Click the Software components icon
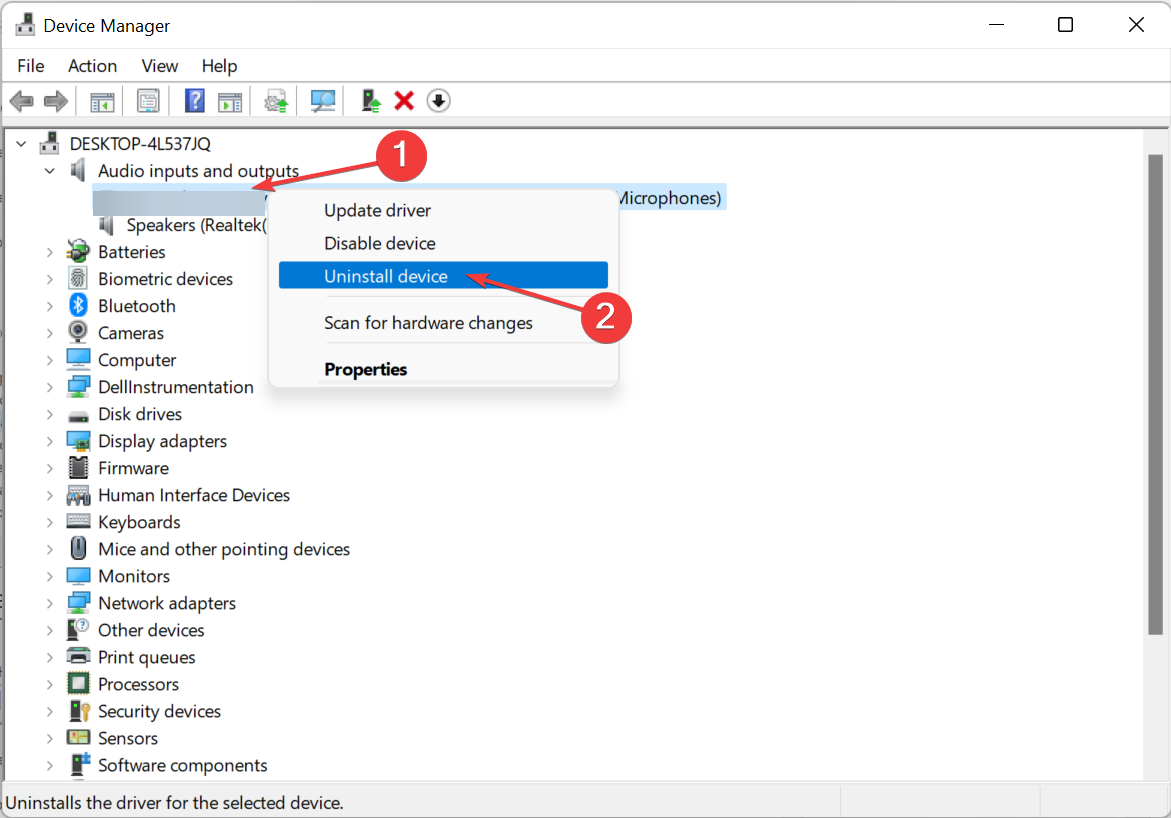Screen dimensions: 1171x818 pyautogui.click(x=79, y=764)
